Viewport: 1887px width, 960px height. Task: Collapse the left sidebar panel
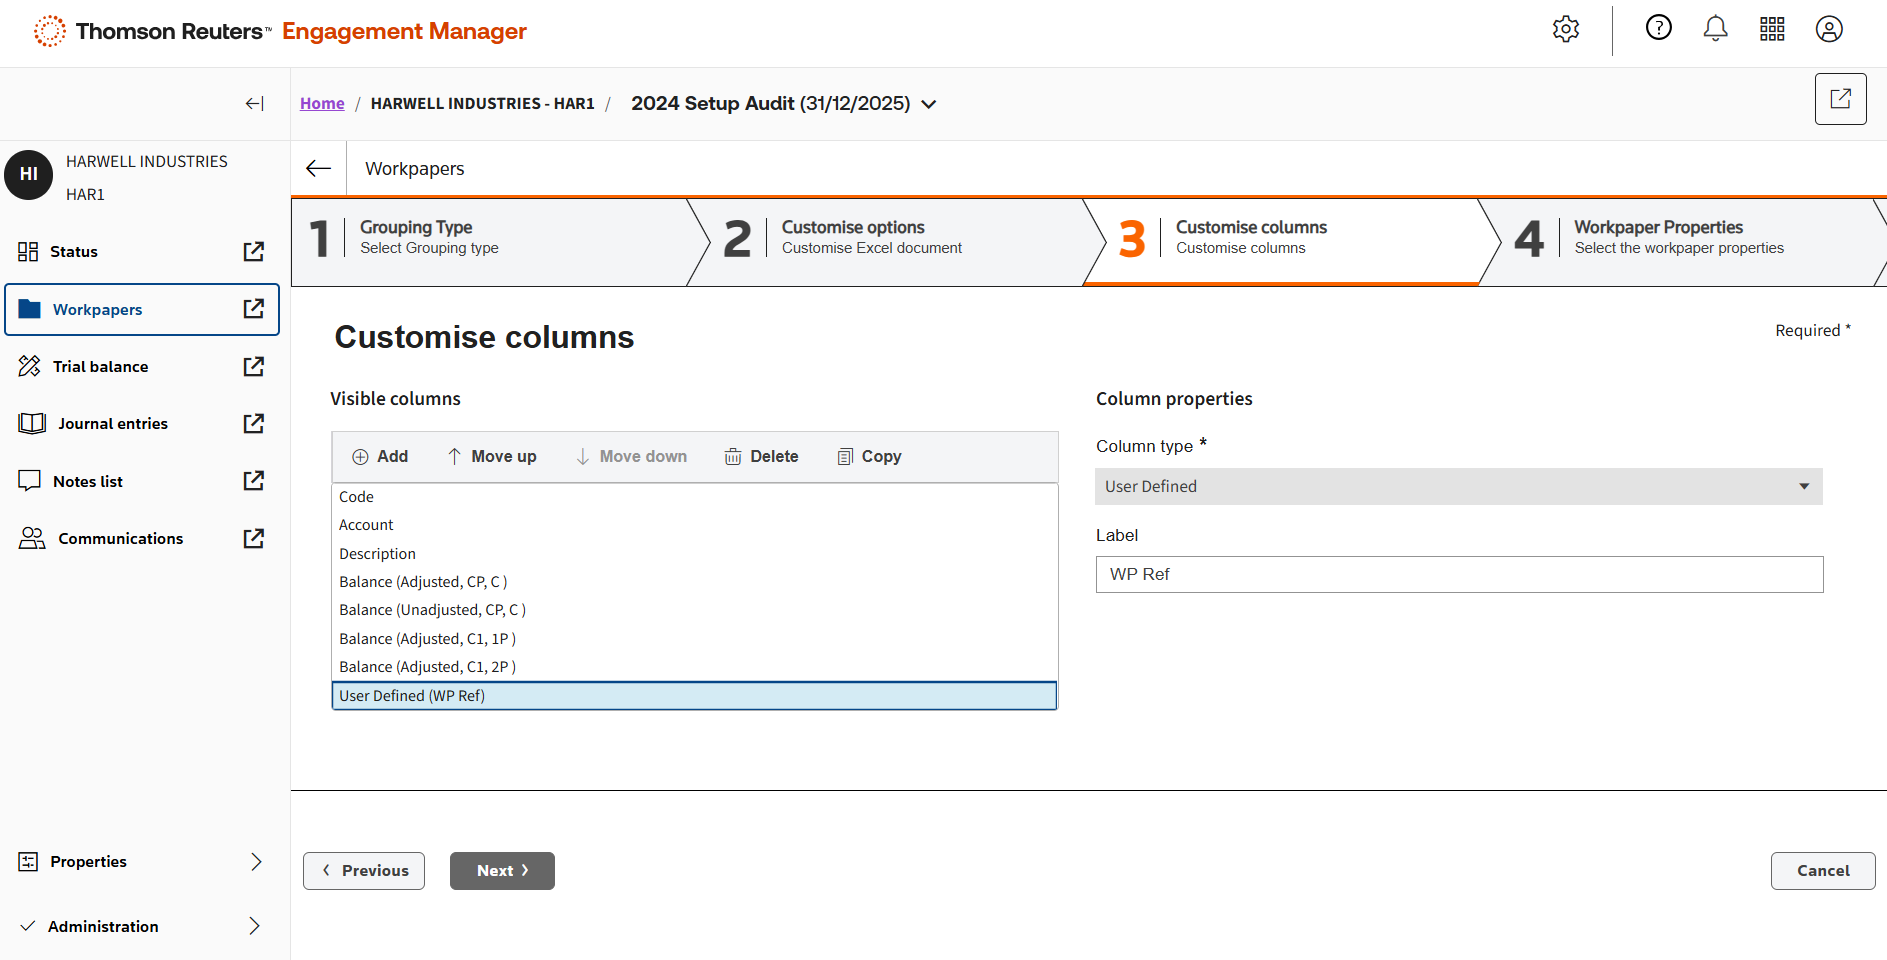[254, 103]
